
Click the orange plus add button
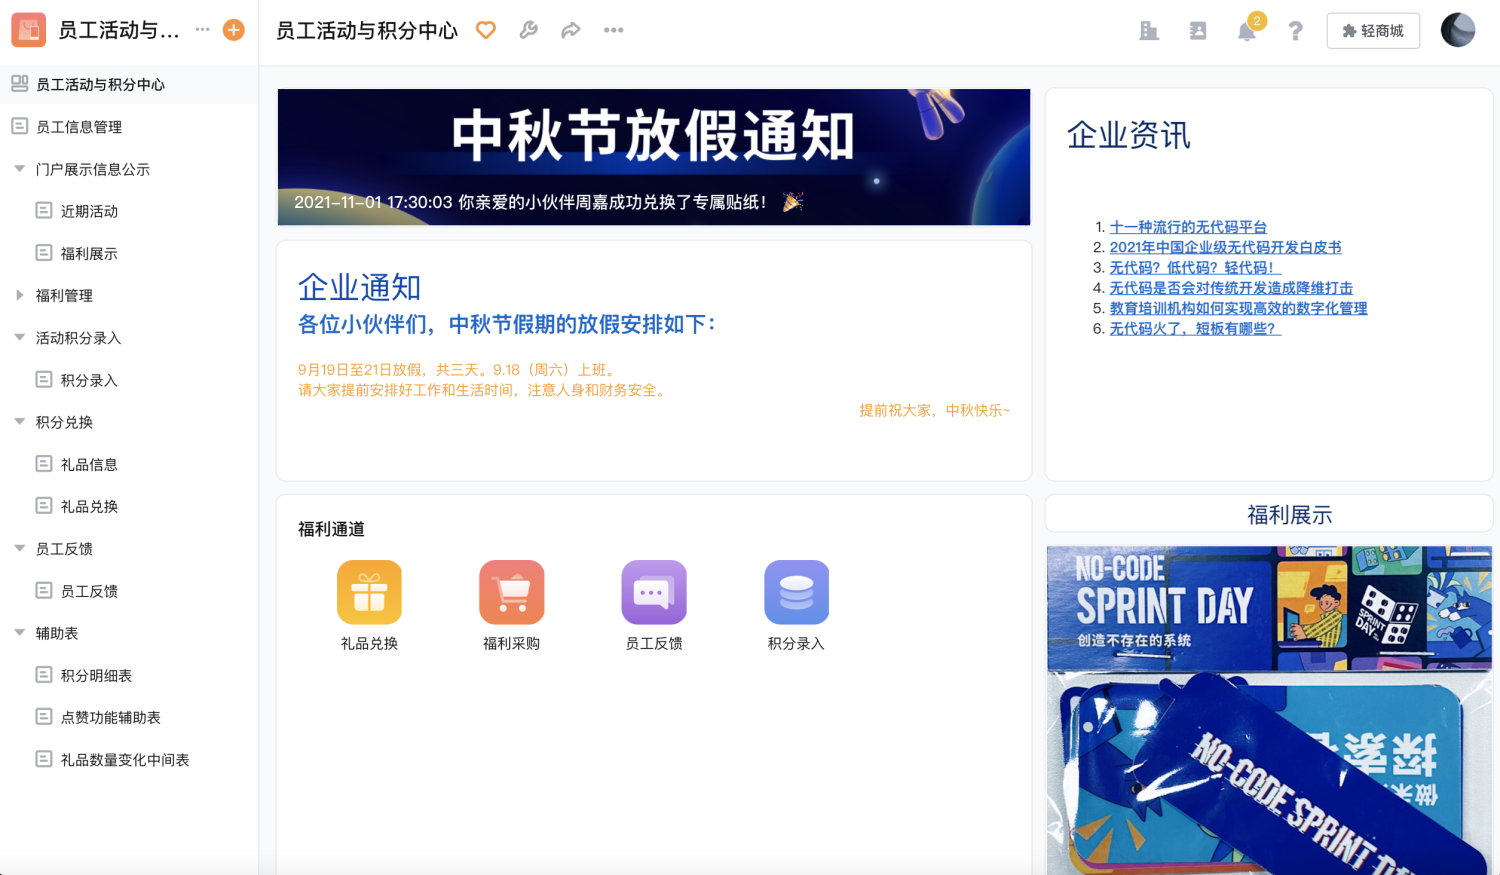(x=234, y=30)
